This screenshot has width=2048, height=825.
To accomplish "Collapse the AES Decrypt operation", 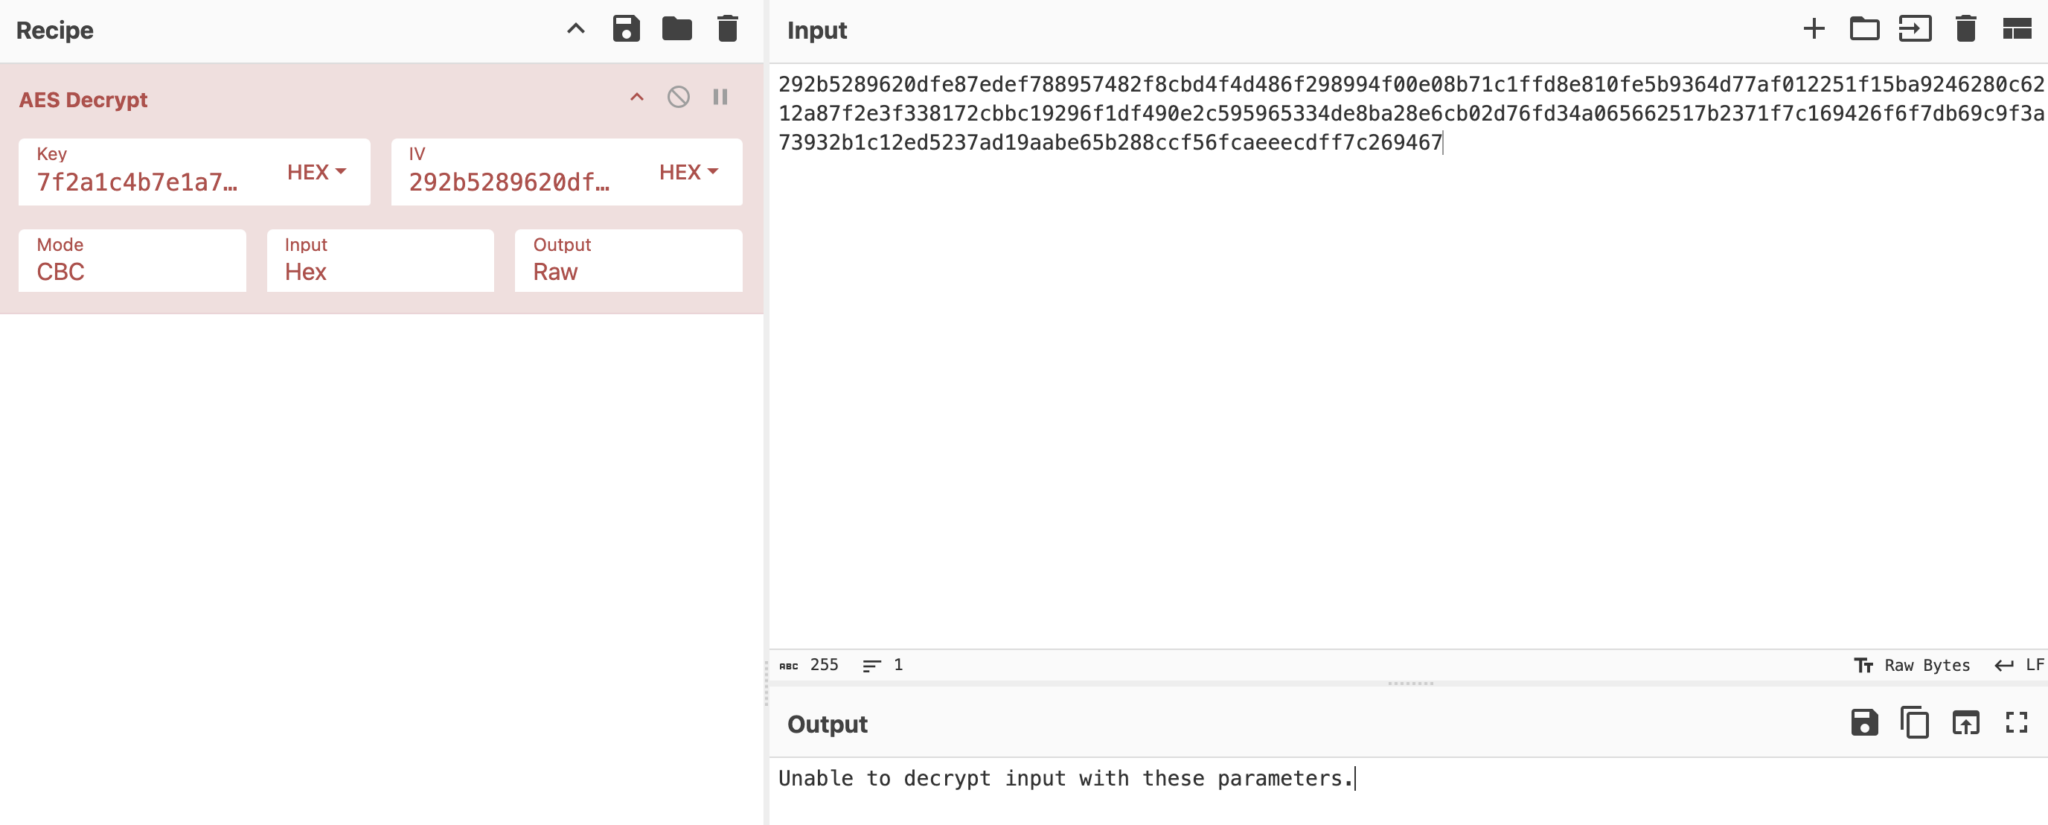I will pos(637,97).
